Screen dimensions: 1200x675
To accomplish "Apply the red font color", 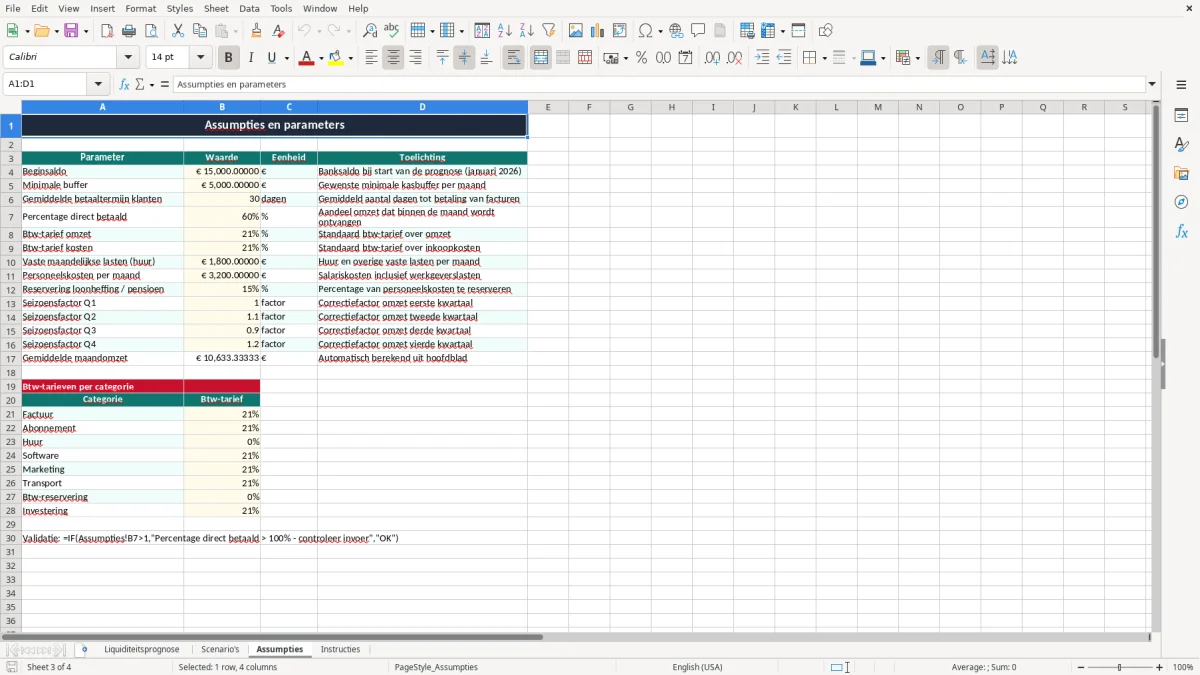I will coord(306,58).
